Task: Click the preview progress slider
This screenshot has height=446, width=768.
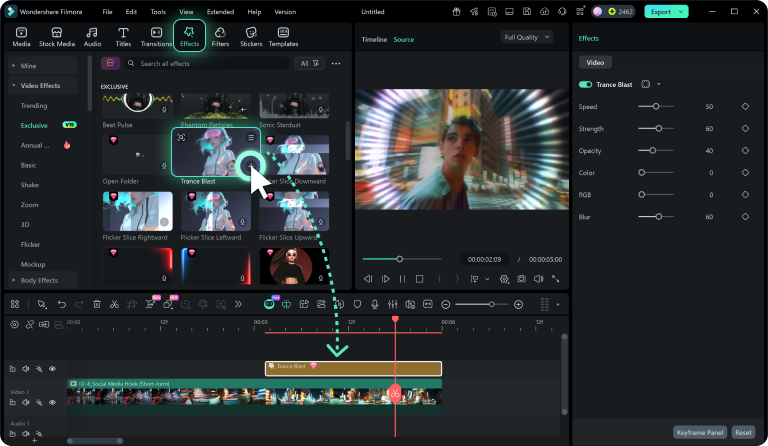Action: 402,259
